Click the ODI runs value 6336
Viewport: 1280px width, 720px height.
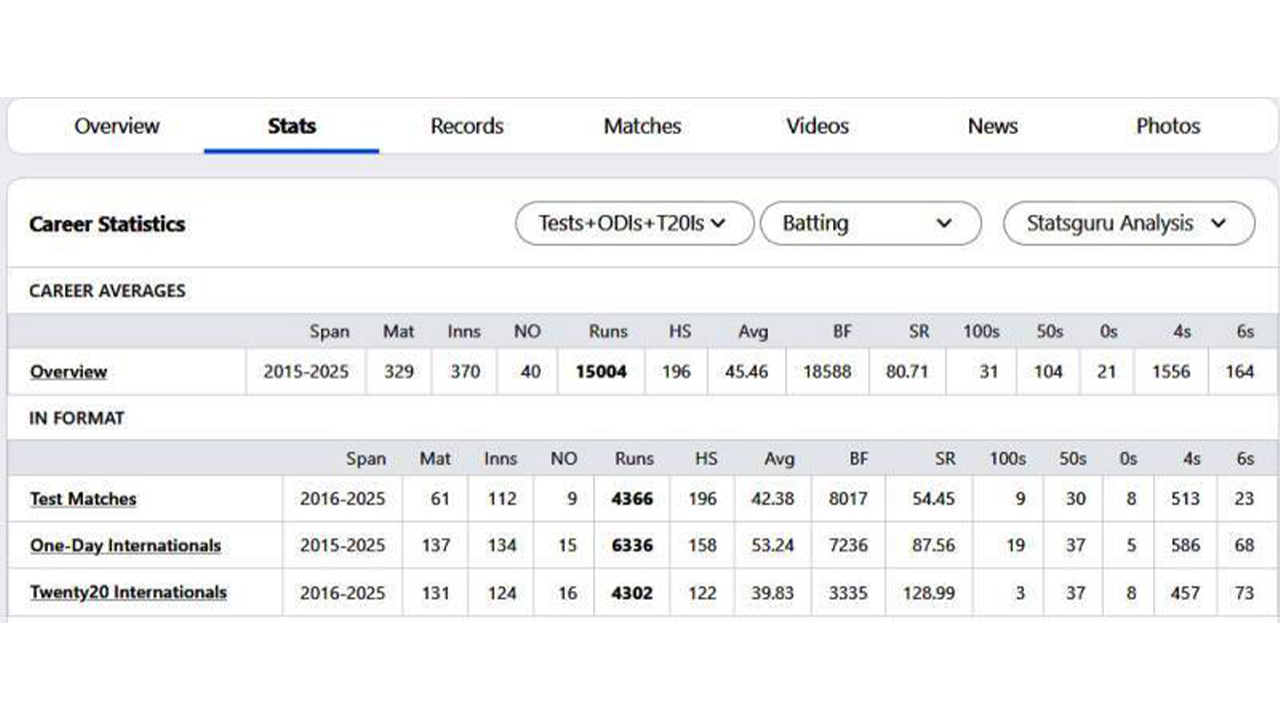[632, 546]
